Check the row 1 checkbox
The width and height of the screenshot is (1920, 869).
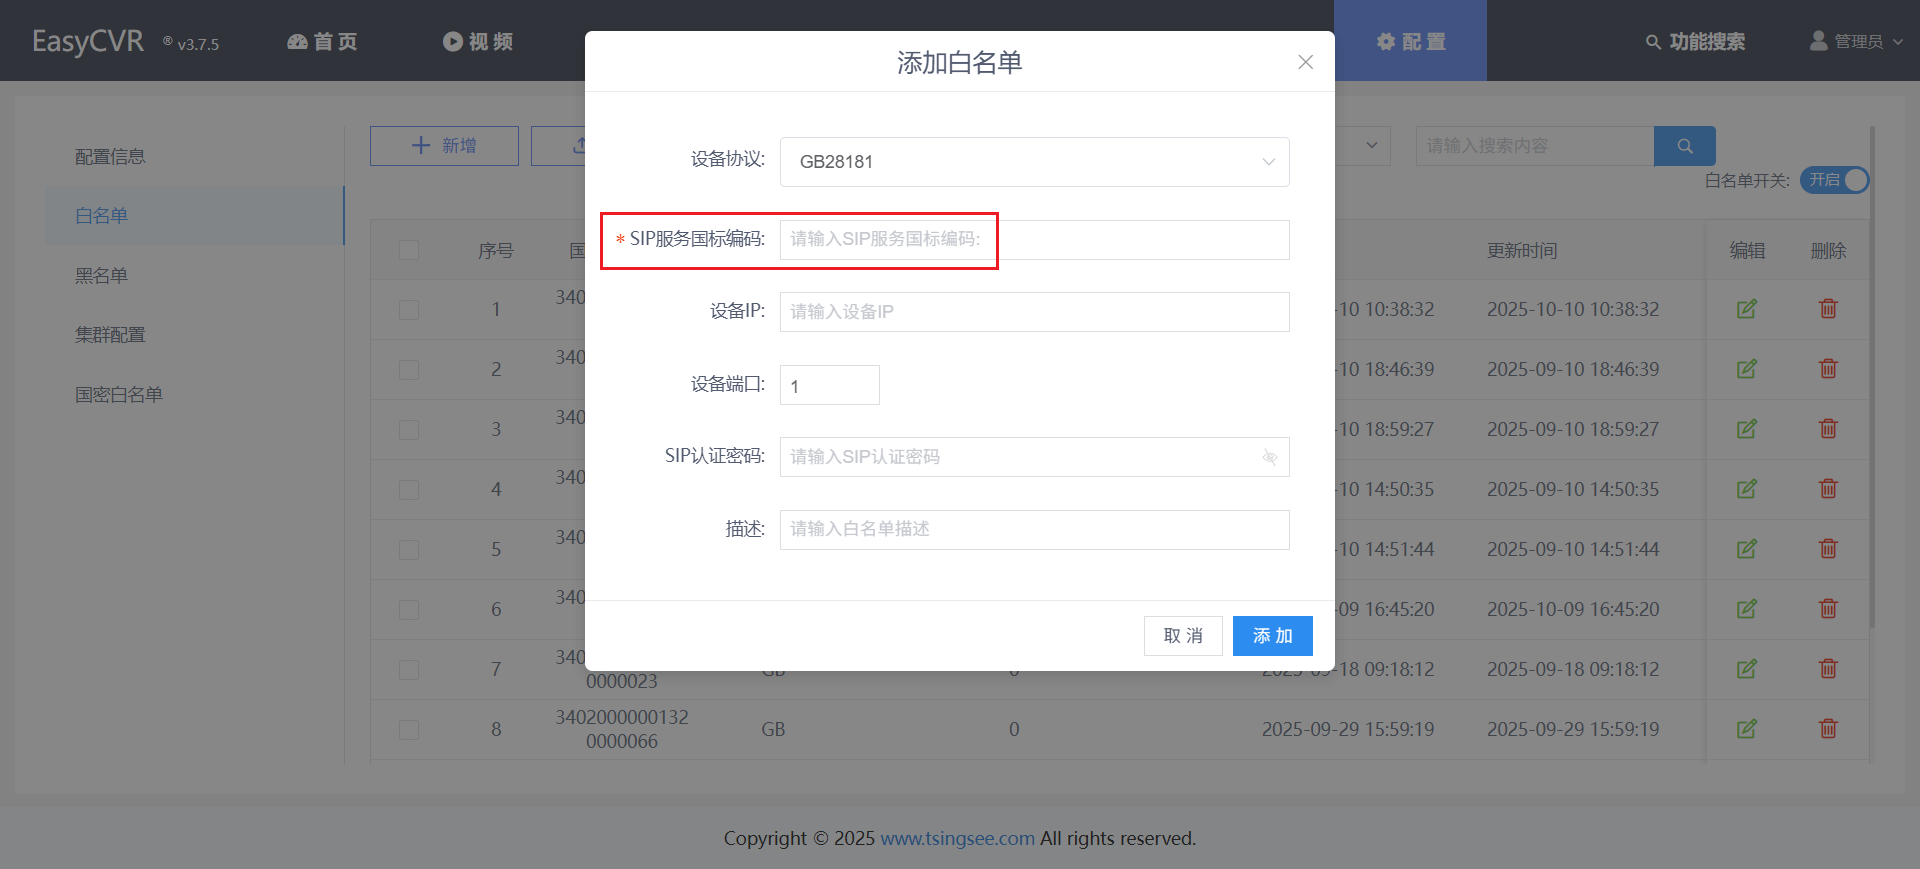[409, 310]
